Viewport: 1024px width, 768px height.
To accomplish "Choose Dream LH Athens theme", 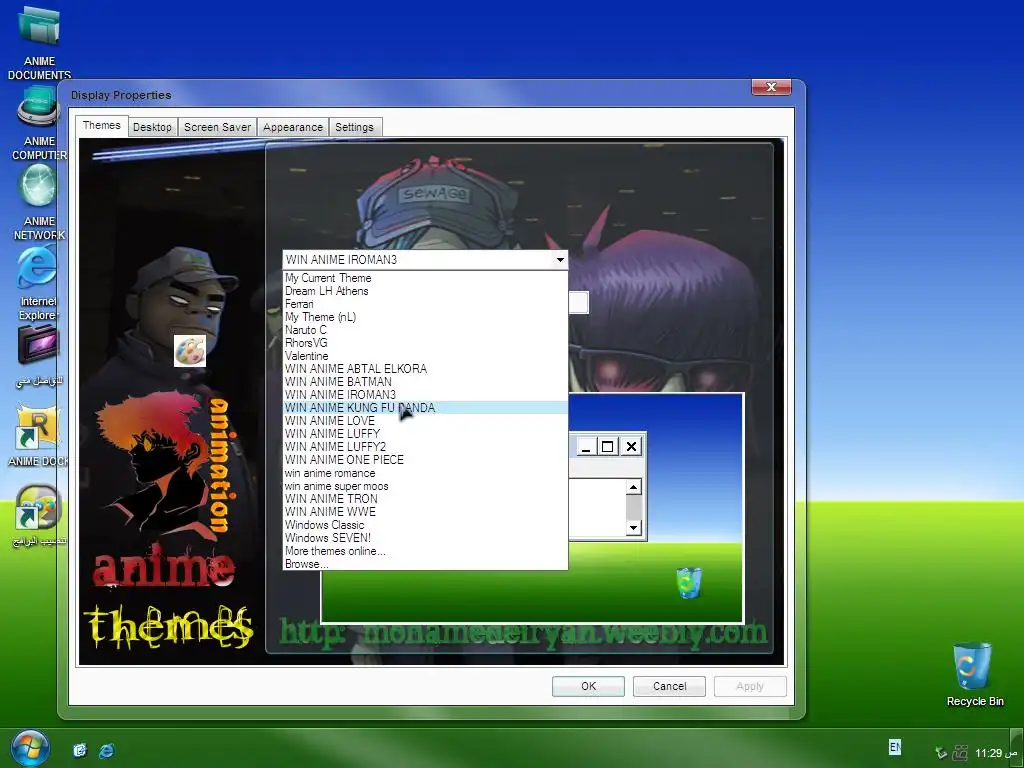I will (425, 291).
